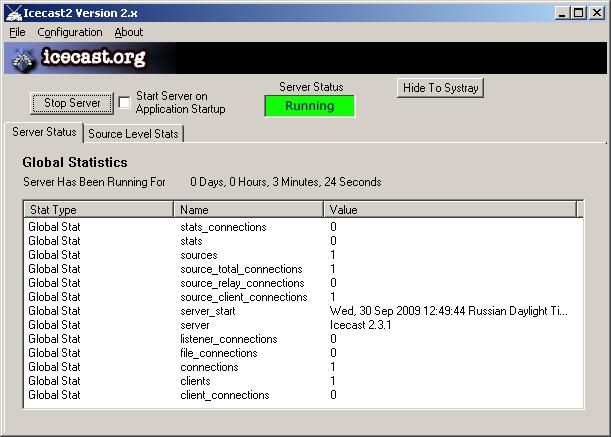Screen dimensions: 611x437
Task: Select the source_relay_connections row
Action: click(303, 283)
